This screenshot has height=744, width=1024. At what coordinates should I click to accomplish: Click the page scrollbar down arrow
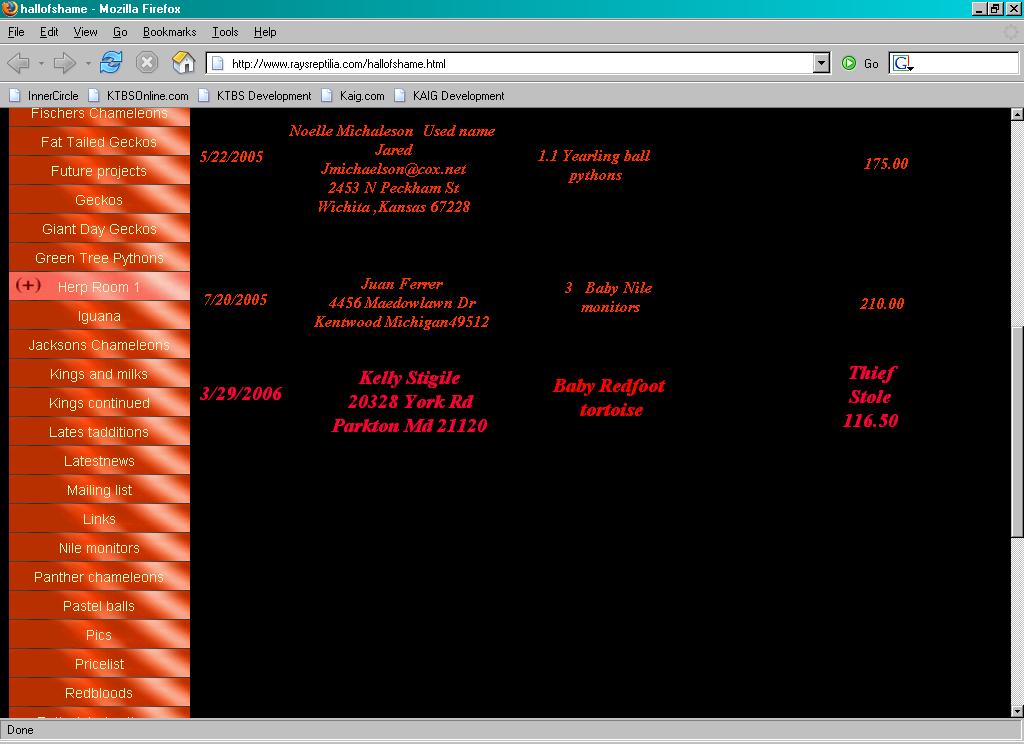(x=1017, y=711)
